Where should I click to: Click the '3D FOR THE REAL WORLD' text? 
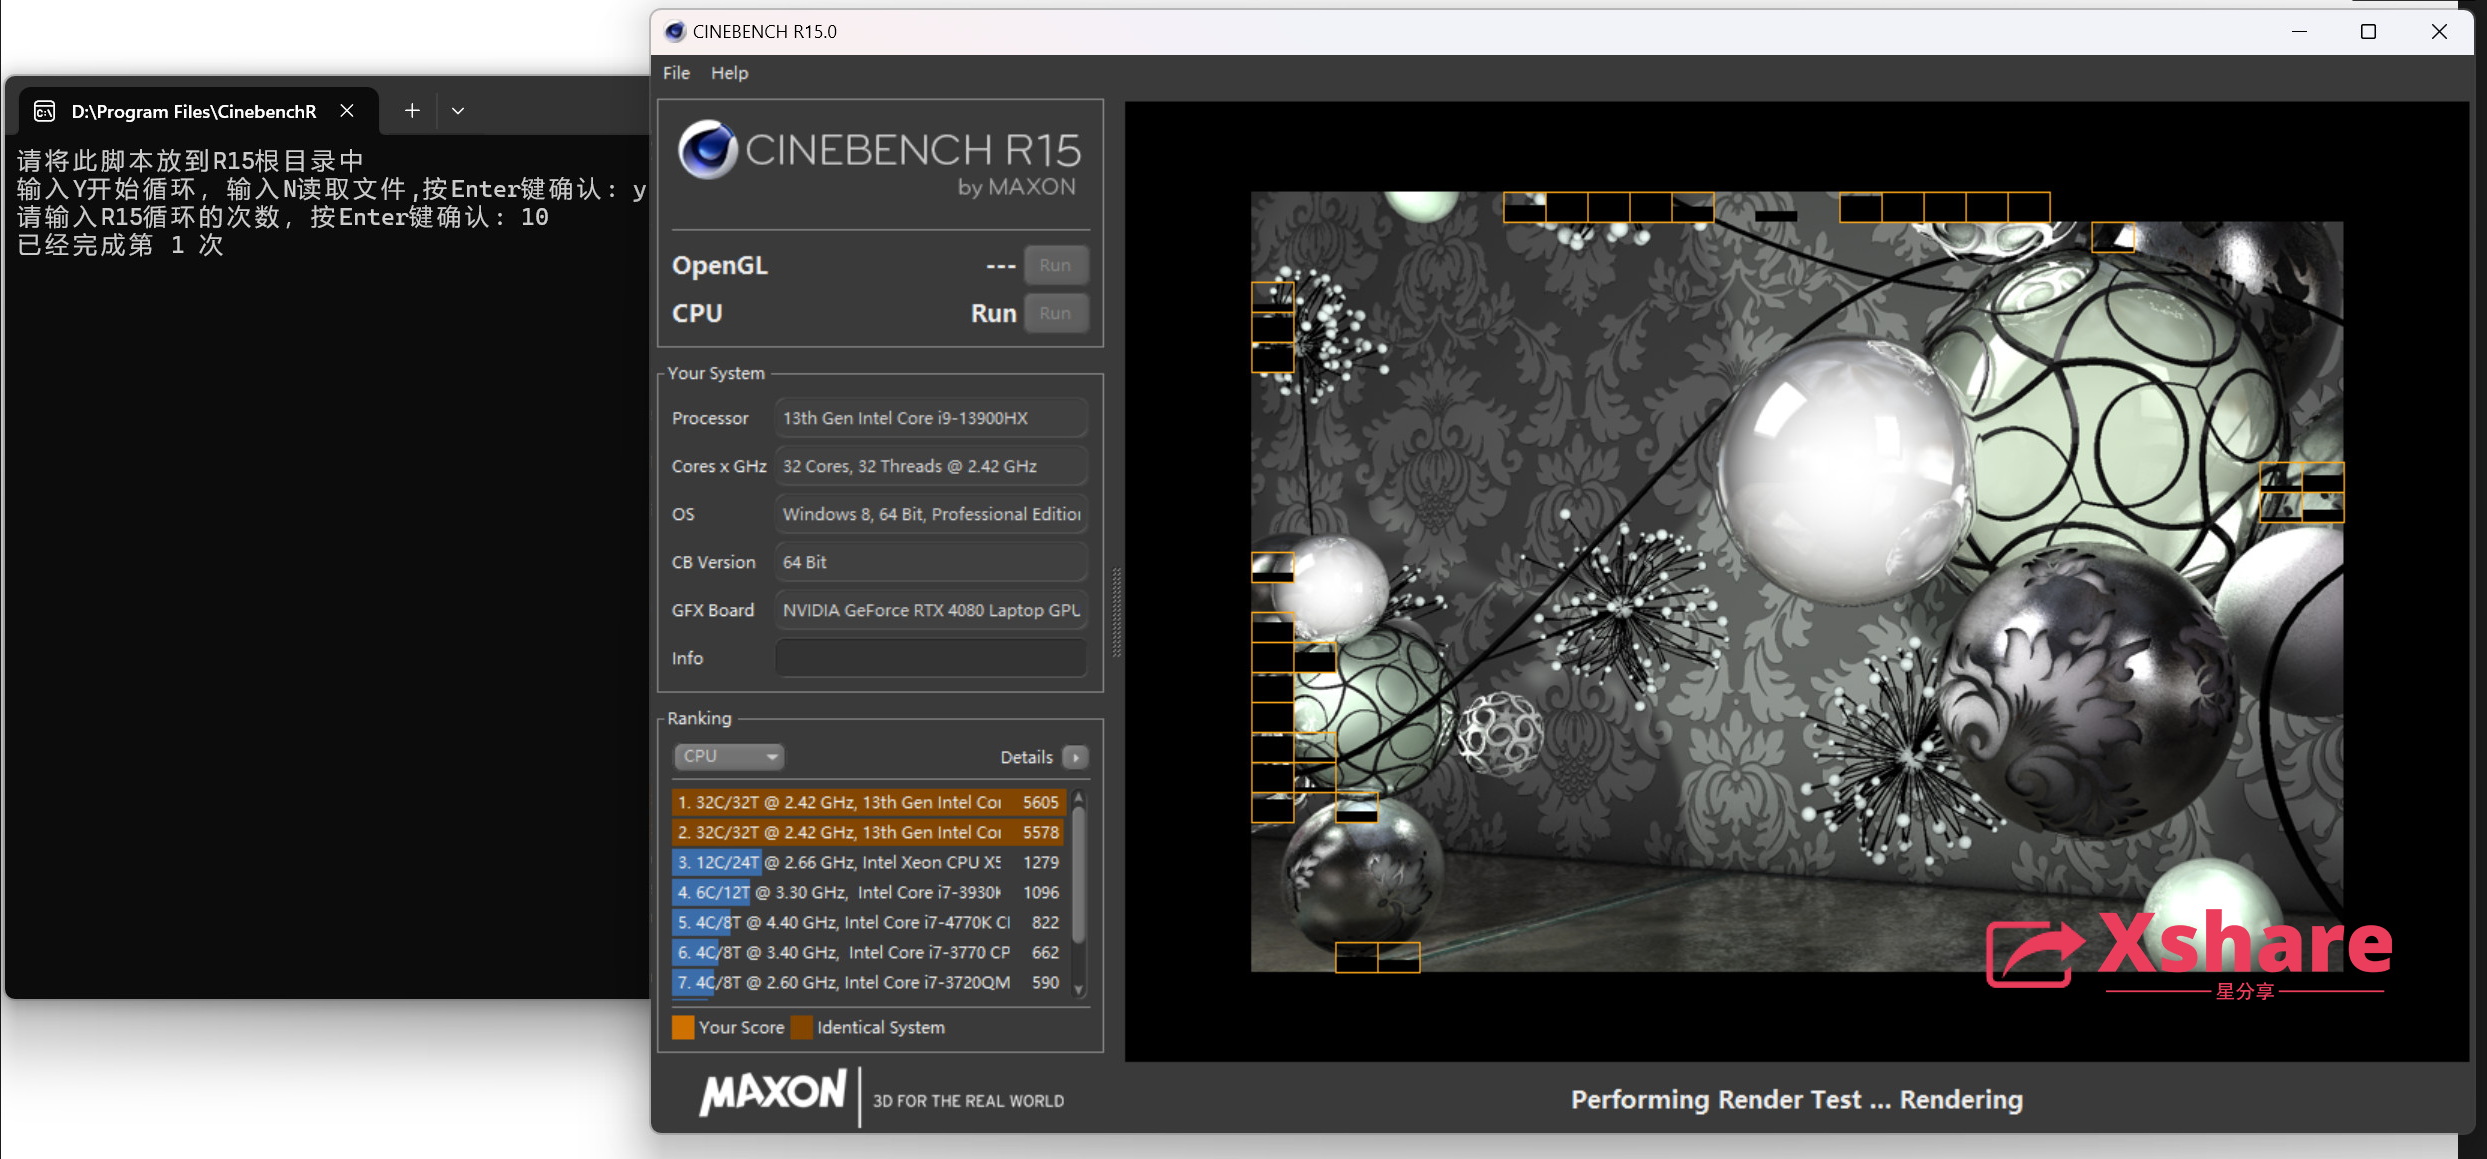[x=968, y=1100]
